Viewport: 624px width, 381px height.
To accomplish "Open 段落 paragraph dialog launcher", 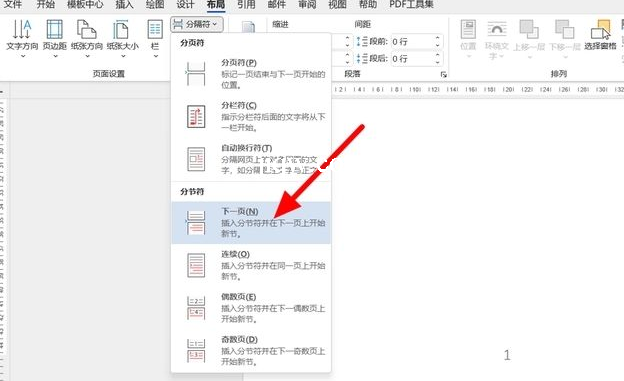I will coord(444,74).
